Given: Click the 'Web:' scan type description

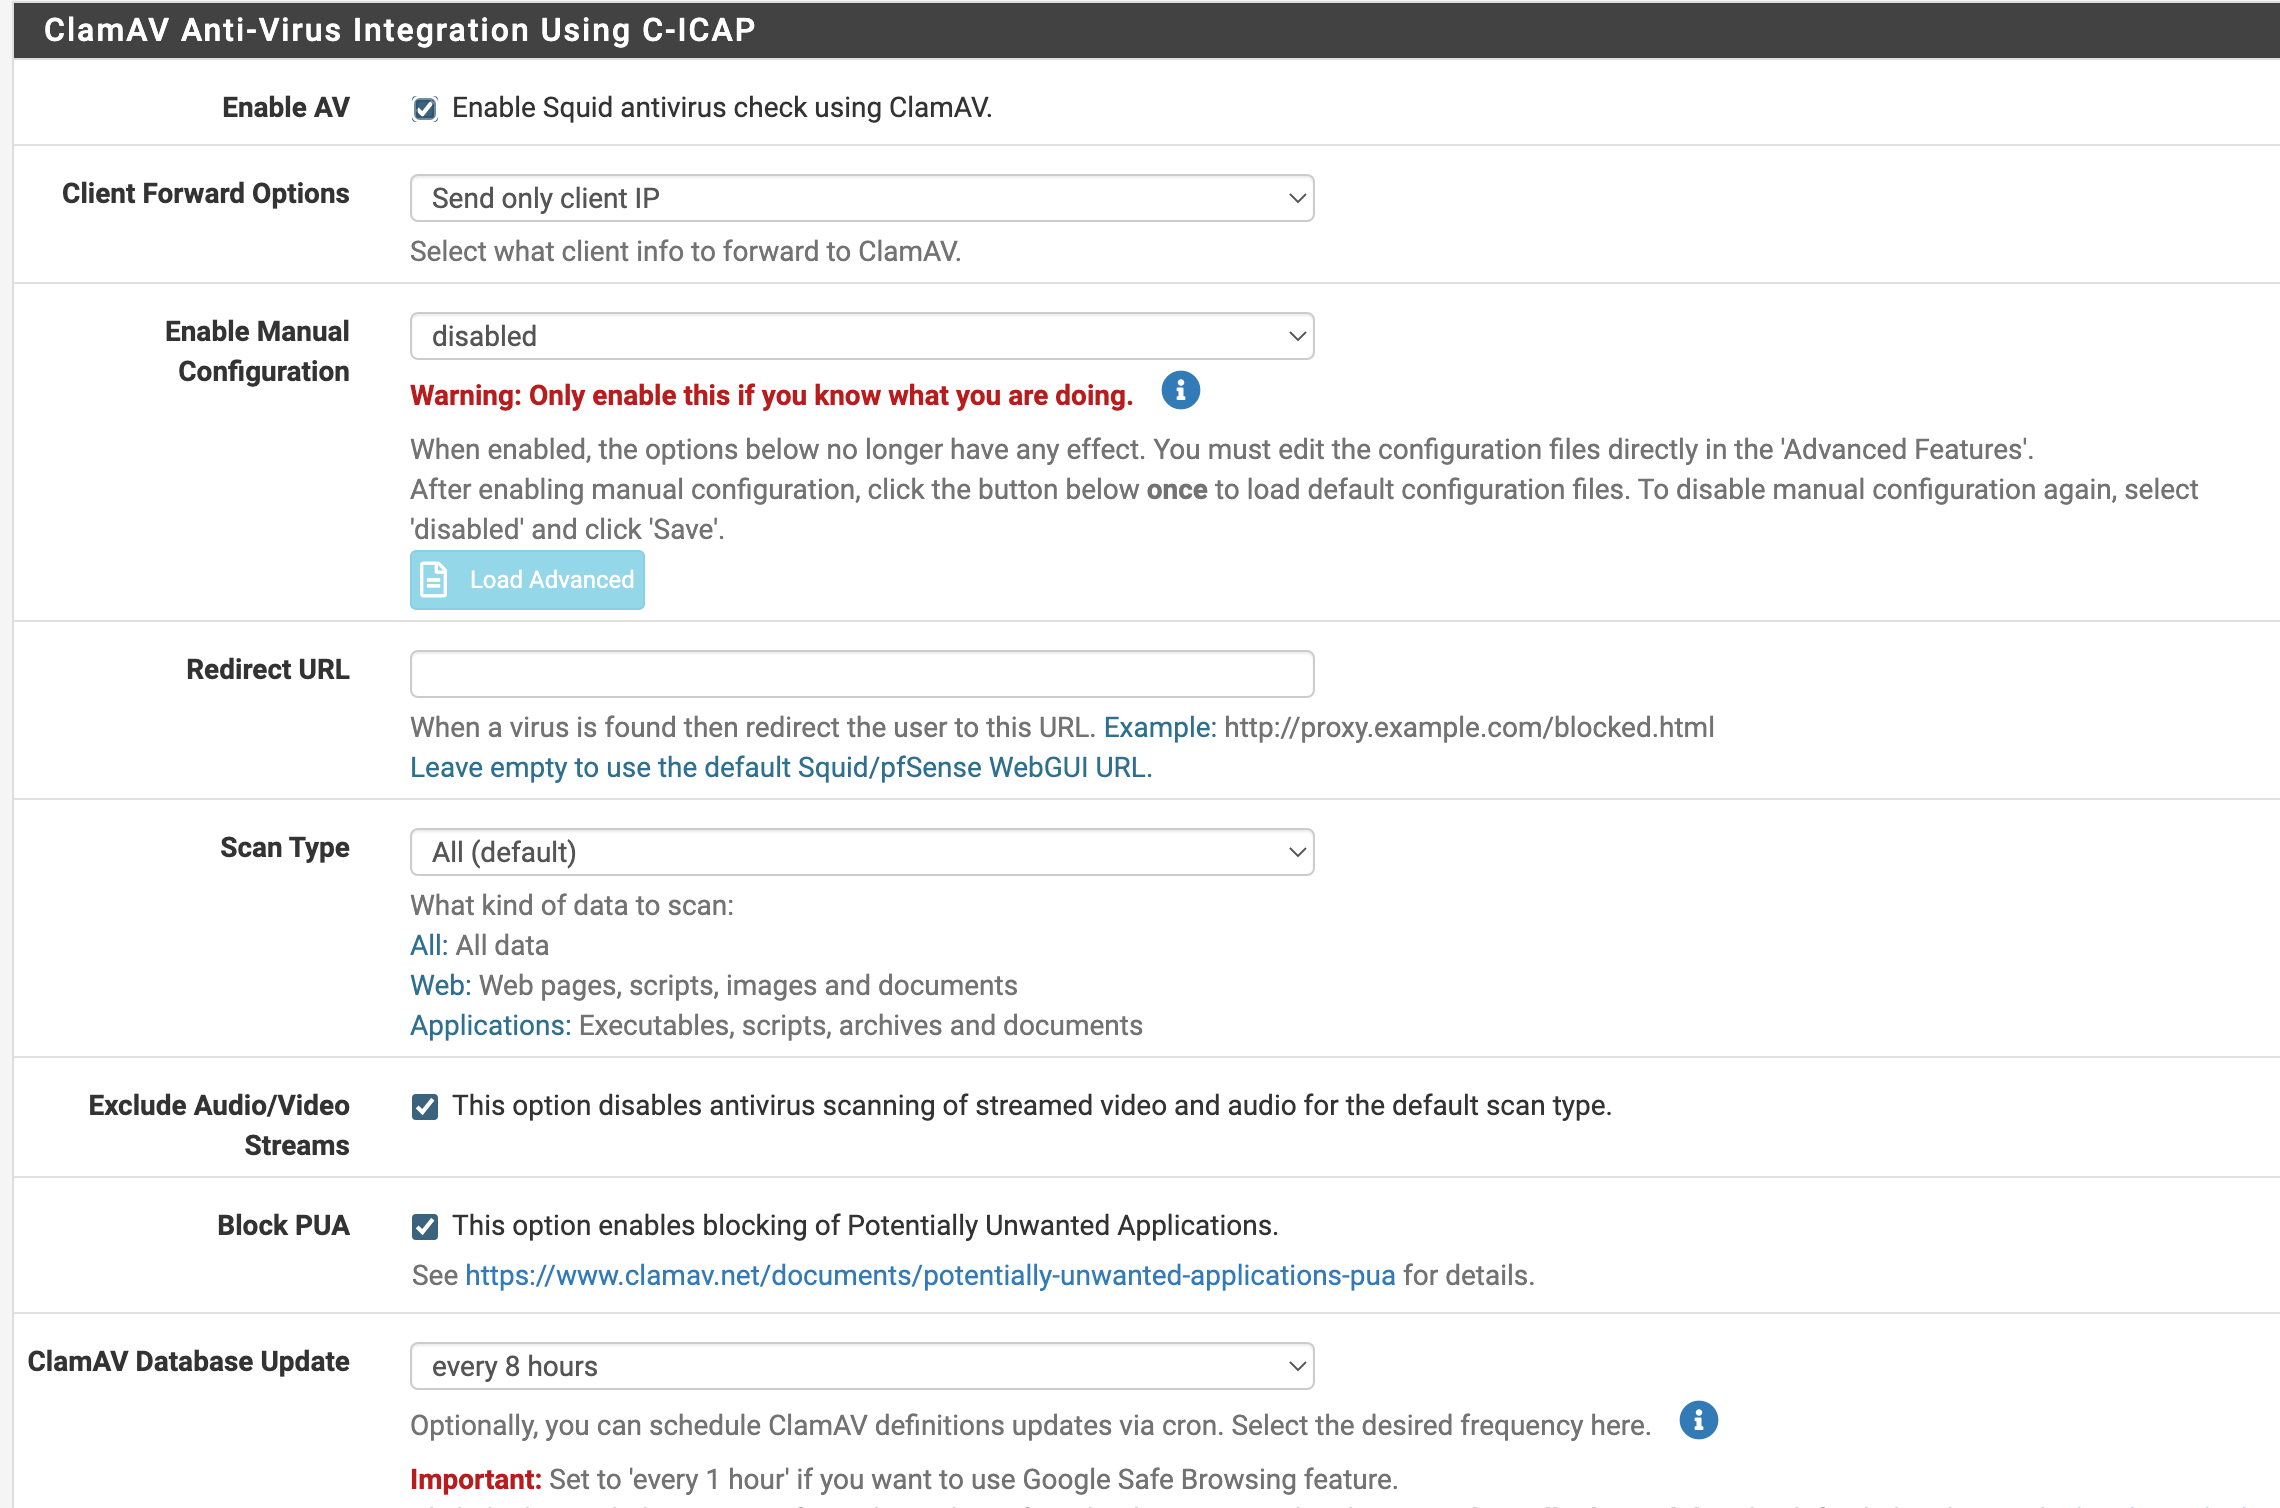Looking at the screenshot, I should click(x=714, y=986).
